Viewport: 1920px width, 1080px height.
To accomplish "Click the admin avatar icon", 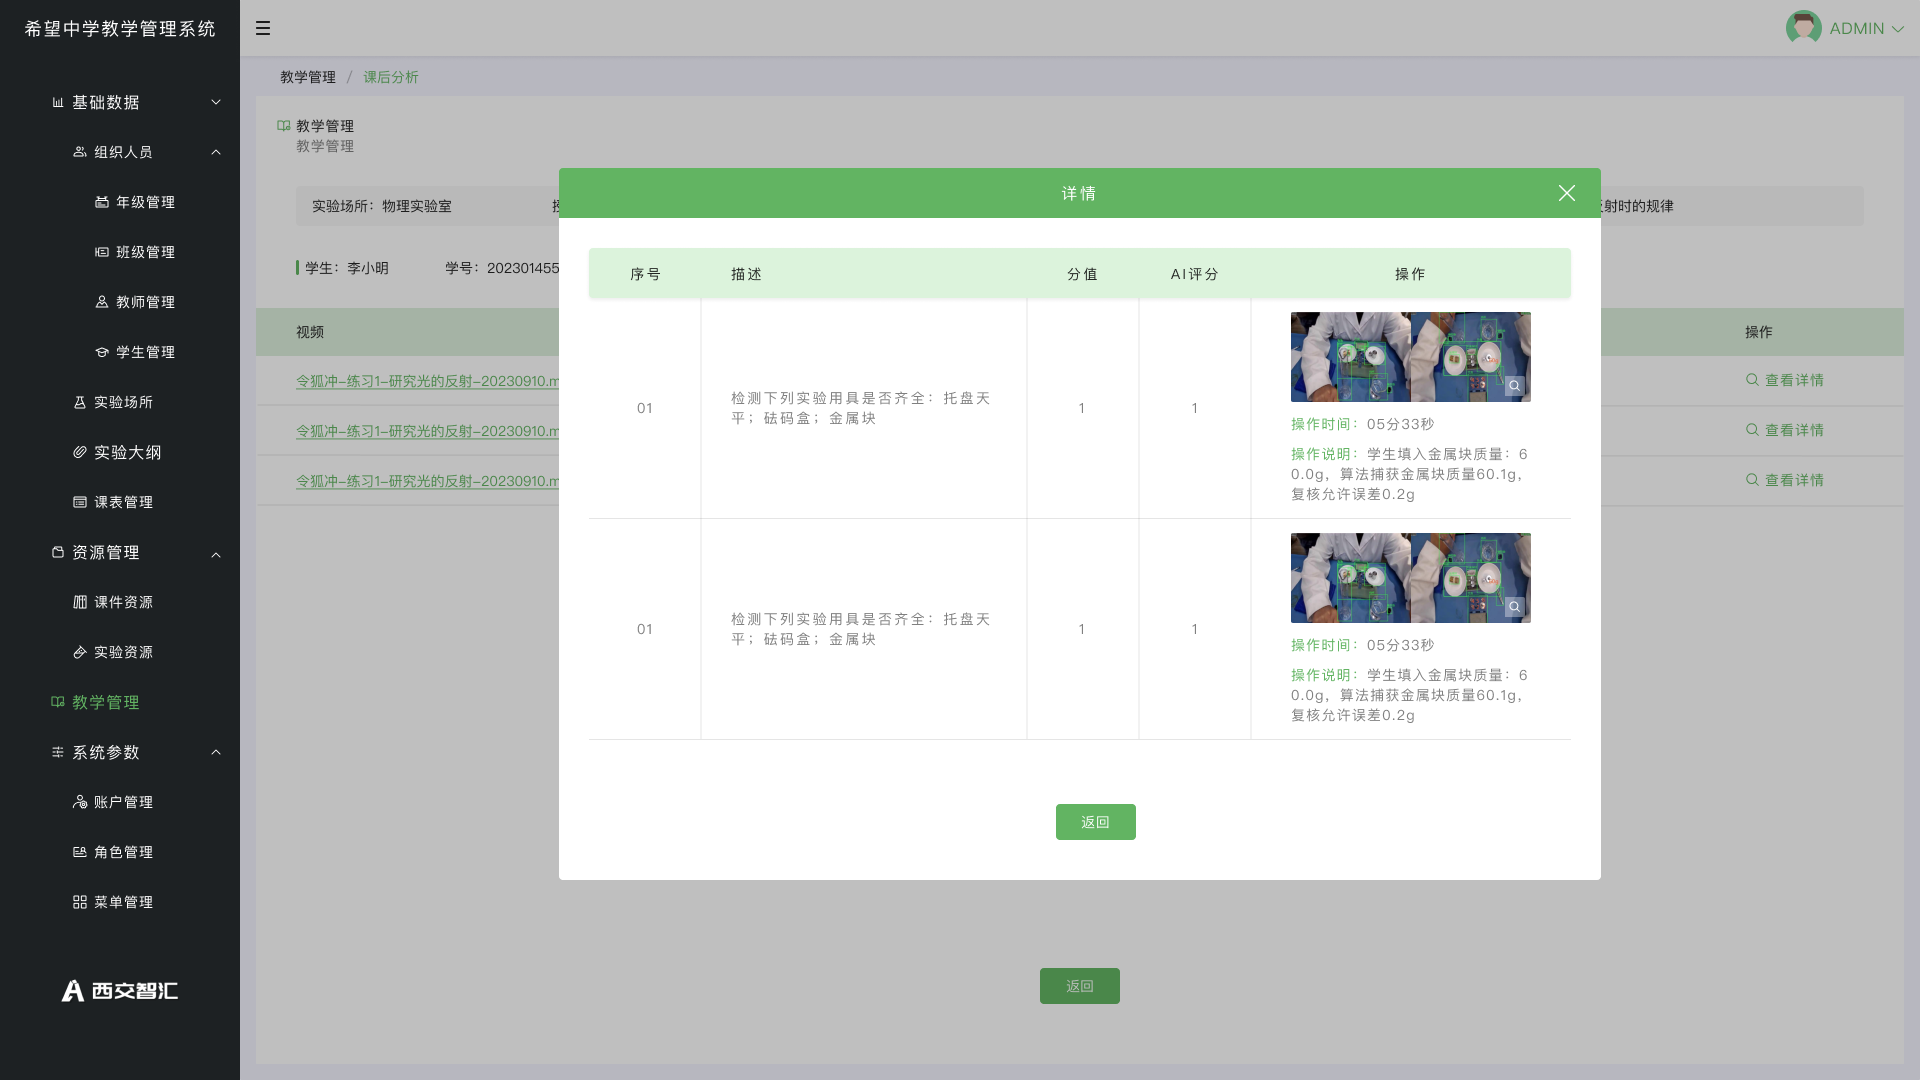I will (x=1803, y=28).
